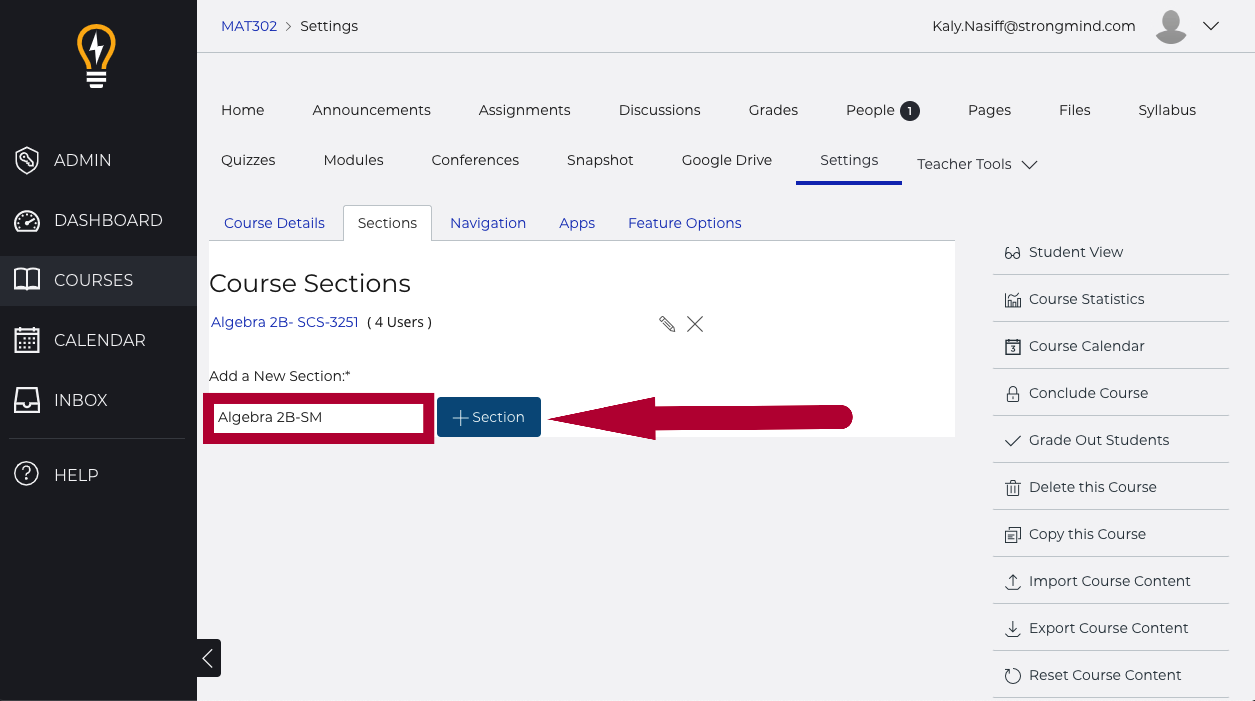1255x701 pixels.
Task: Click the Course Calendar icon
Action: (1012, 347)
